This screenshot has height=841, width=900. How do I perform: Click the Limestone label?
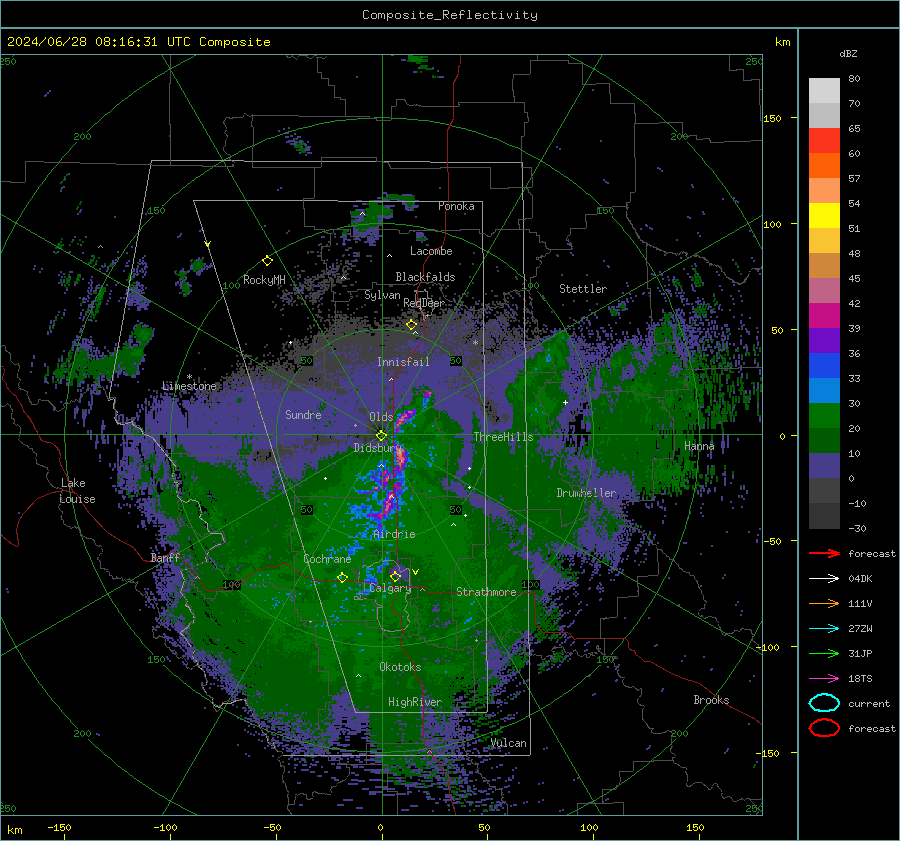[189, 386]
